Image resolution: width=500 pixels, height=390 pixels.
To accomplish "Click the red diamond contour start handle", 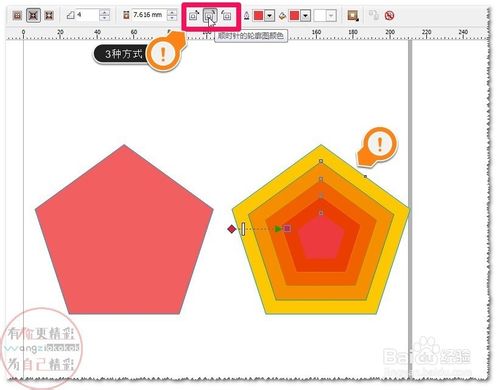I will (232, 229).
